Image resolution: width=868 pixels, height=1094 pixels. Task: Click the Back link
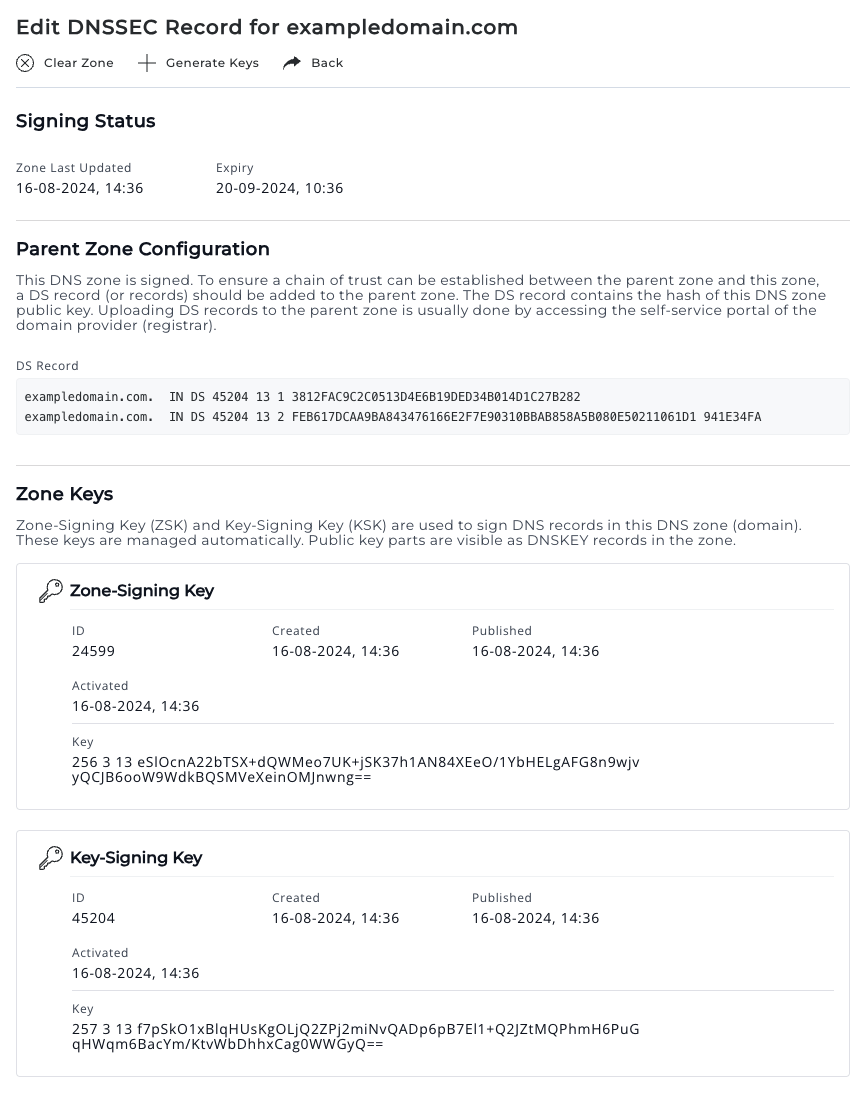pyautogui.click(x=312, y=62)
